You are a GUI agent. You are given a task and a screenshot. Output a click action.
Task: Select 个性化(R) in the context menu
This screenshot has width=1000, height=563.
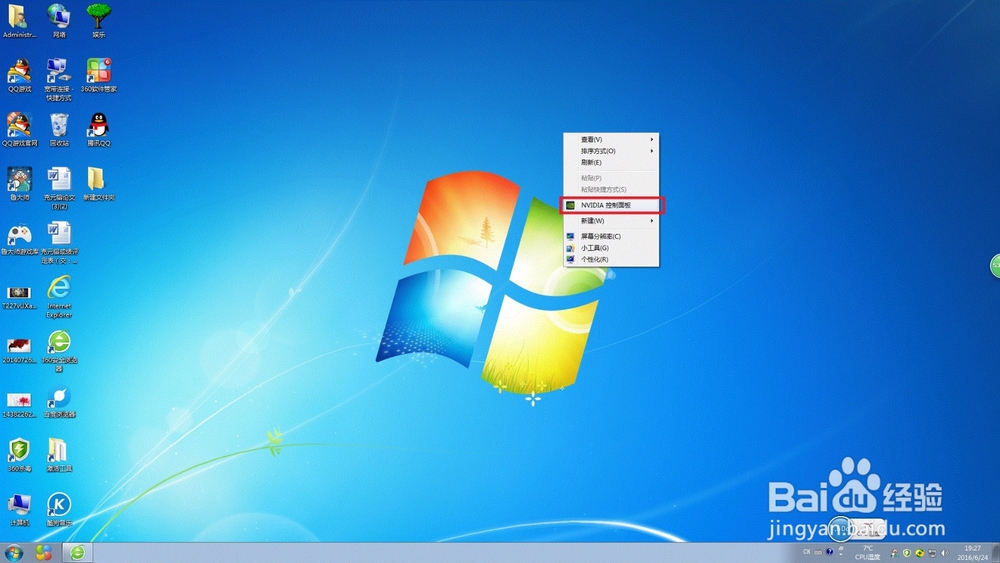click(611, 260)
